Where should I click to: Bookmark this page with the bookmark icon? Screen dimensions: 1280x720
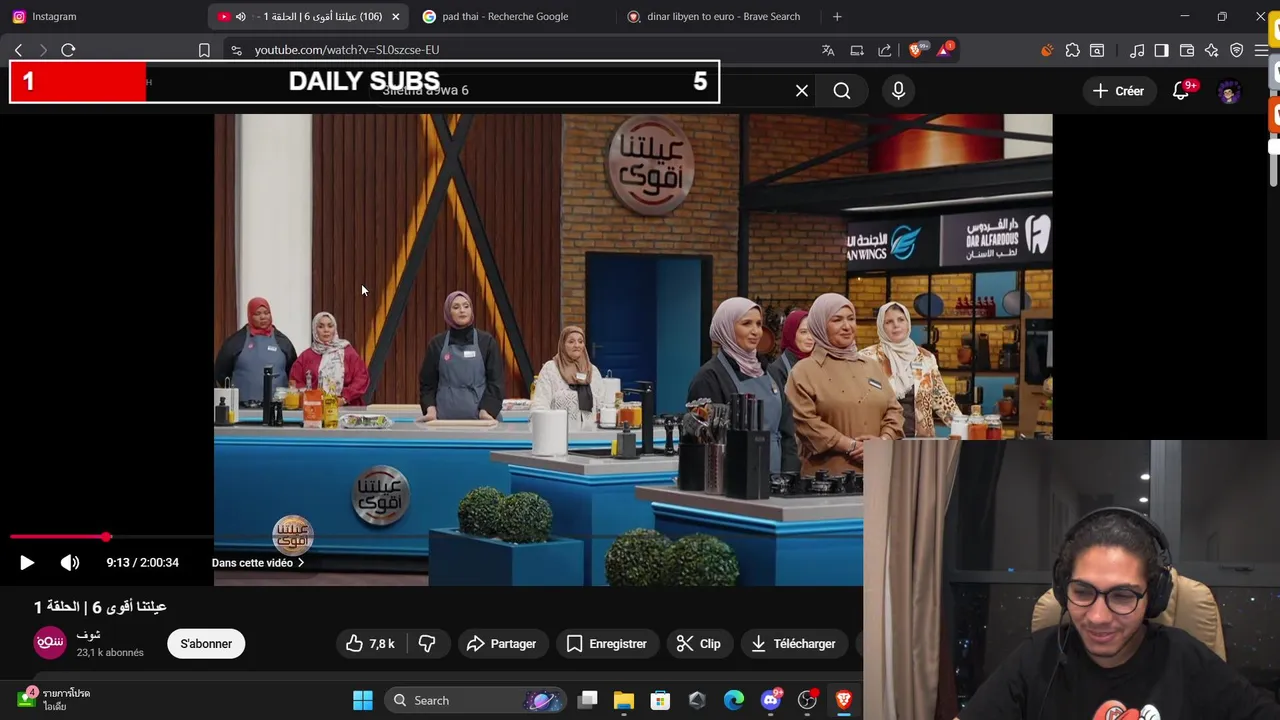[204, 50]
